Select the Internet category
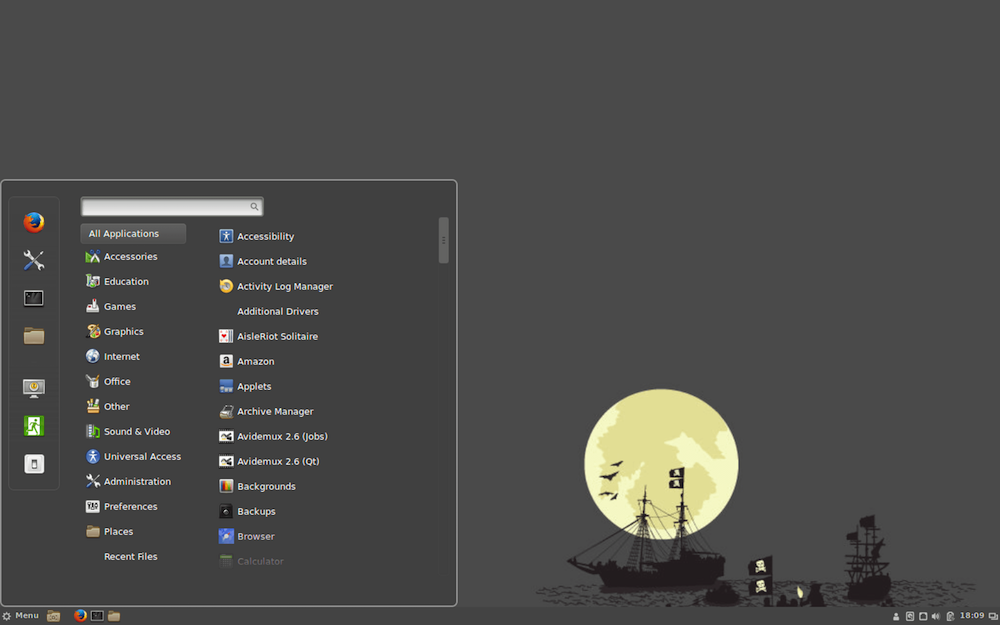The image size is (1000, 625). point(112,357)
